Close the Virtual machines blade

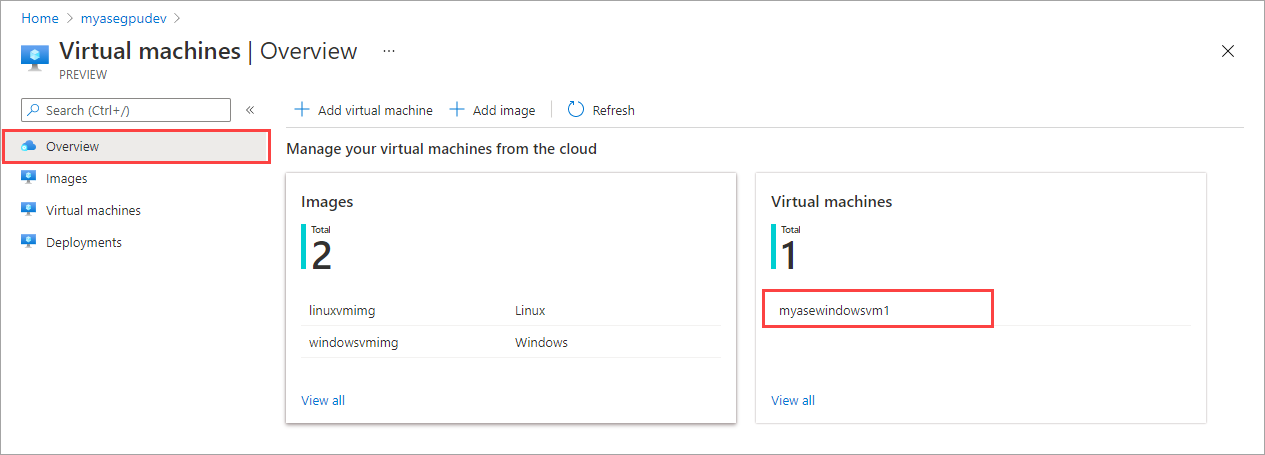[1228, 52]
